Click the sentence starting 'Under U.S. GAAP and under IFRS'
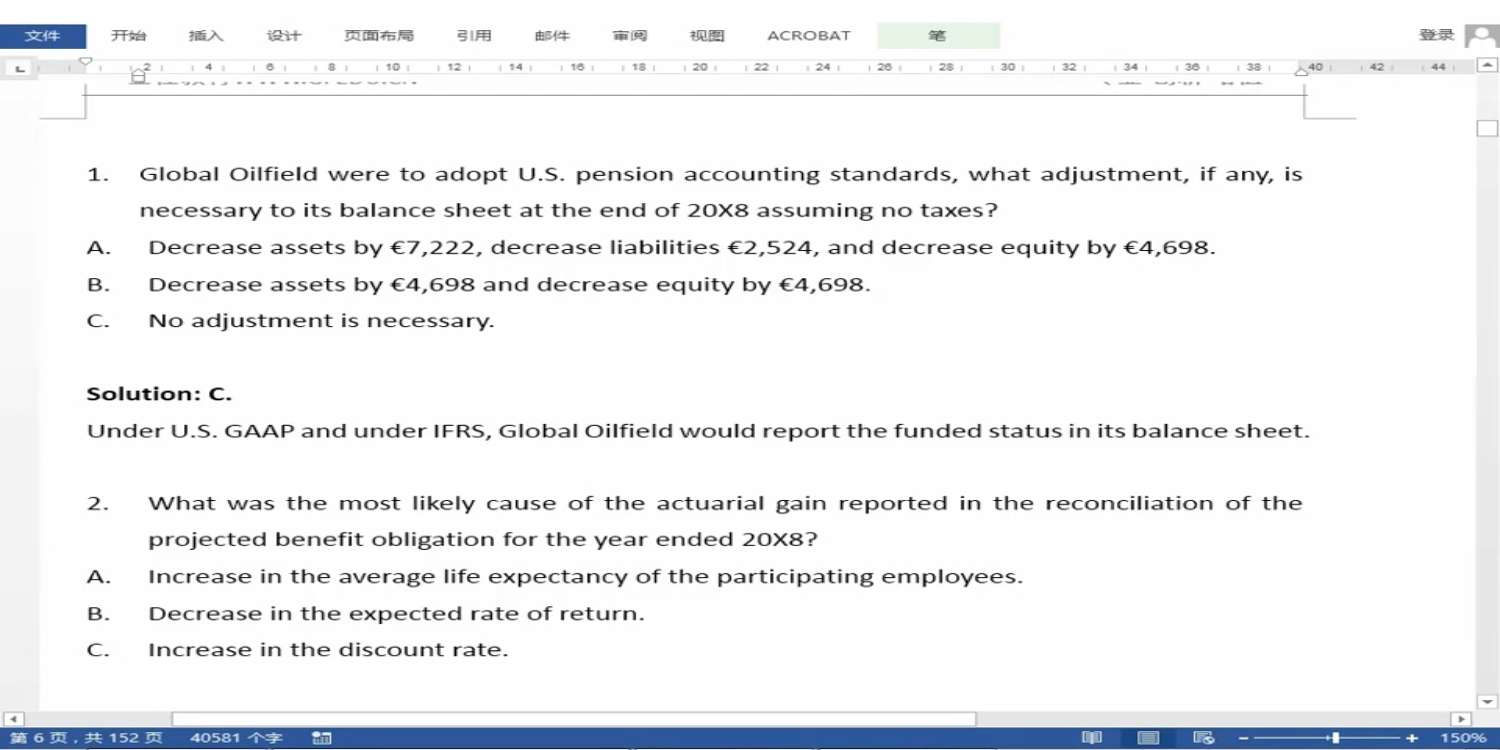The height and width of the screenshot is (750, 1500). (698, 431)
